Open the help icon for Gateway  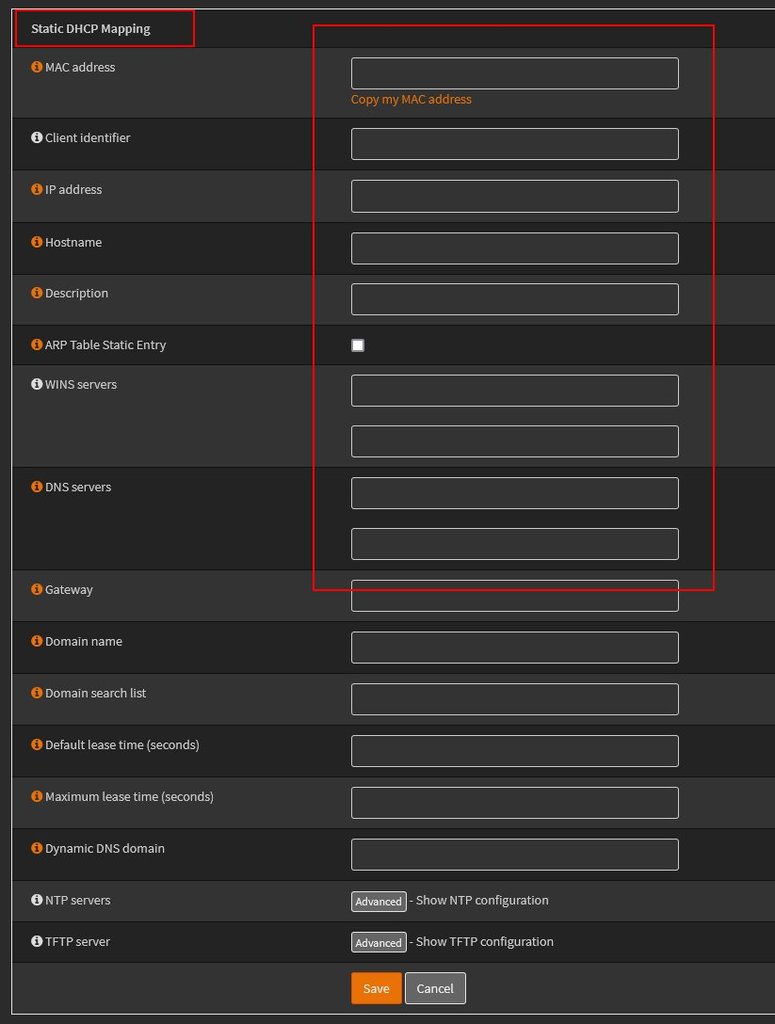pyautogui.click(x=37, y=589)
